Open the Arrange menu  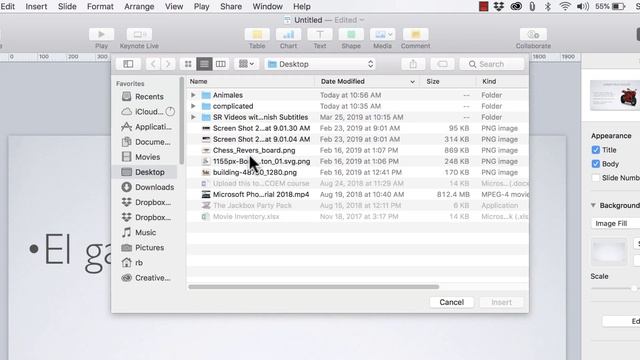pyautogui.click(x=139, y=7)
